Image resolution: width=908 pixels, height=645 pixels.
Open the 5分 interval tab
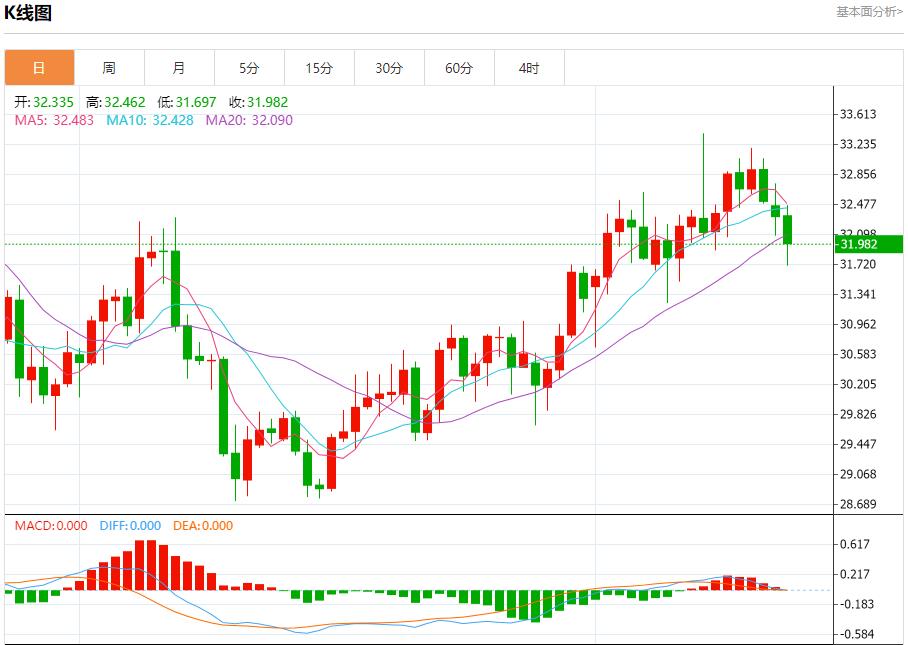249,68
